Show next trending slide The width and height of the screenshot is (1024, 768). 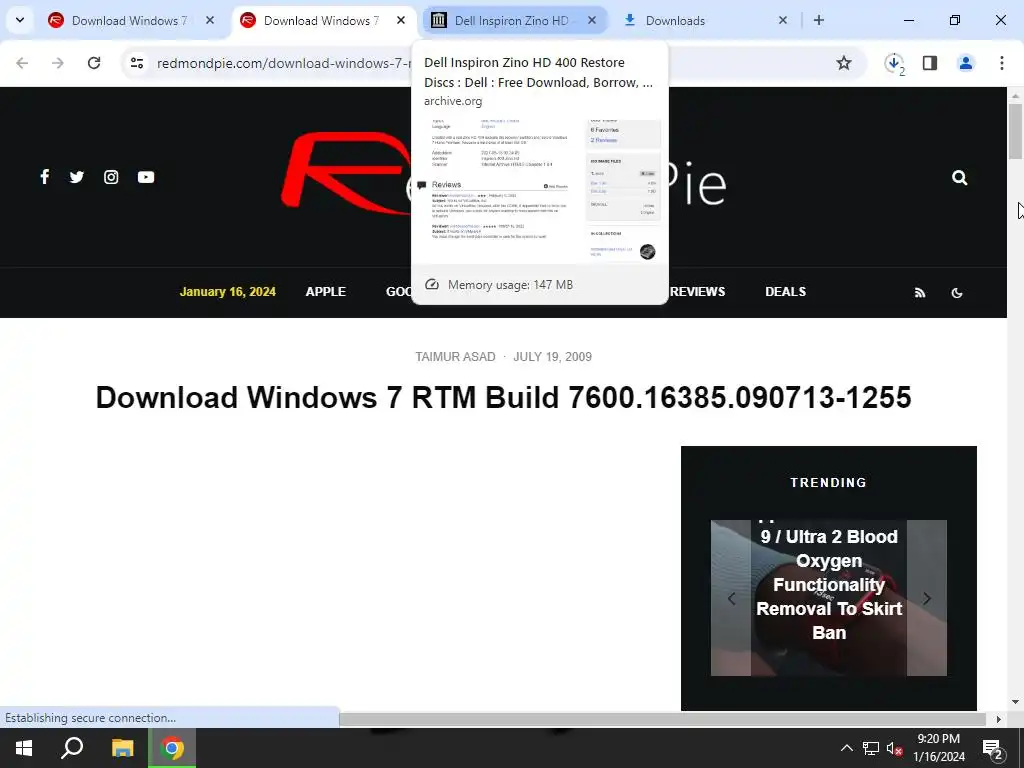pos(927,598)
